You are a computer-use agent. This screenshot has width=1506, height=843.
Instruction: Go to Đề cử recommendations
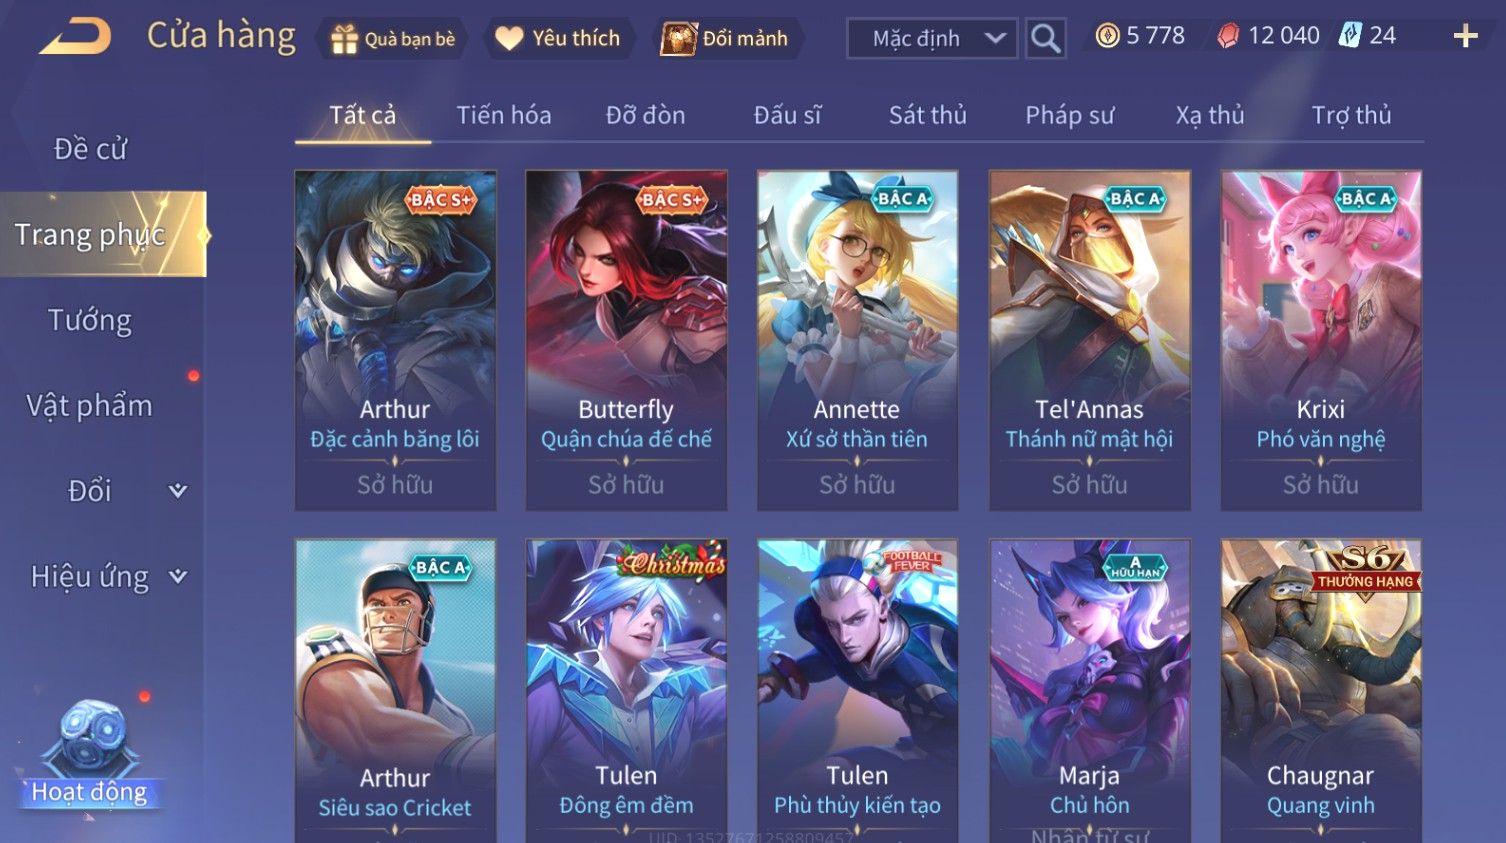(90, 149)
